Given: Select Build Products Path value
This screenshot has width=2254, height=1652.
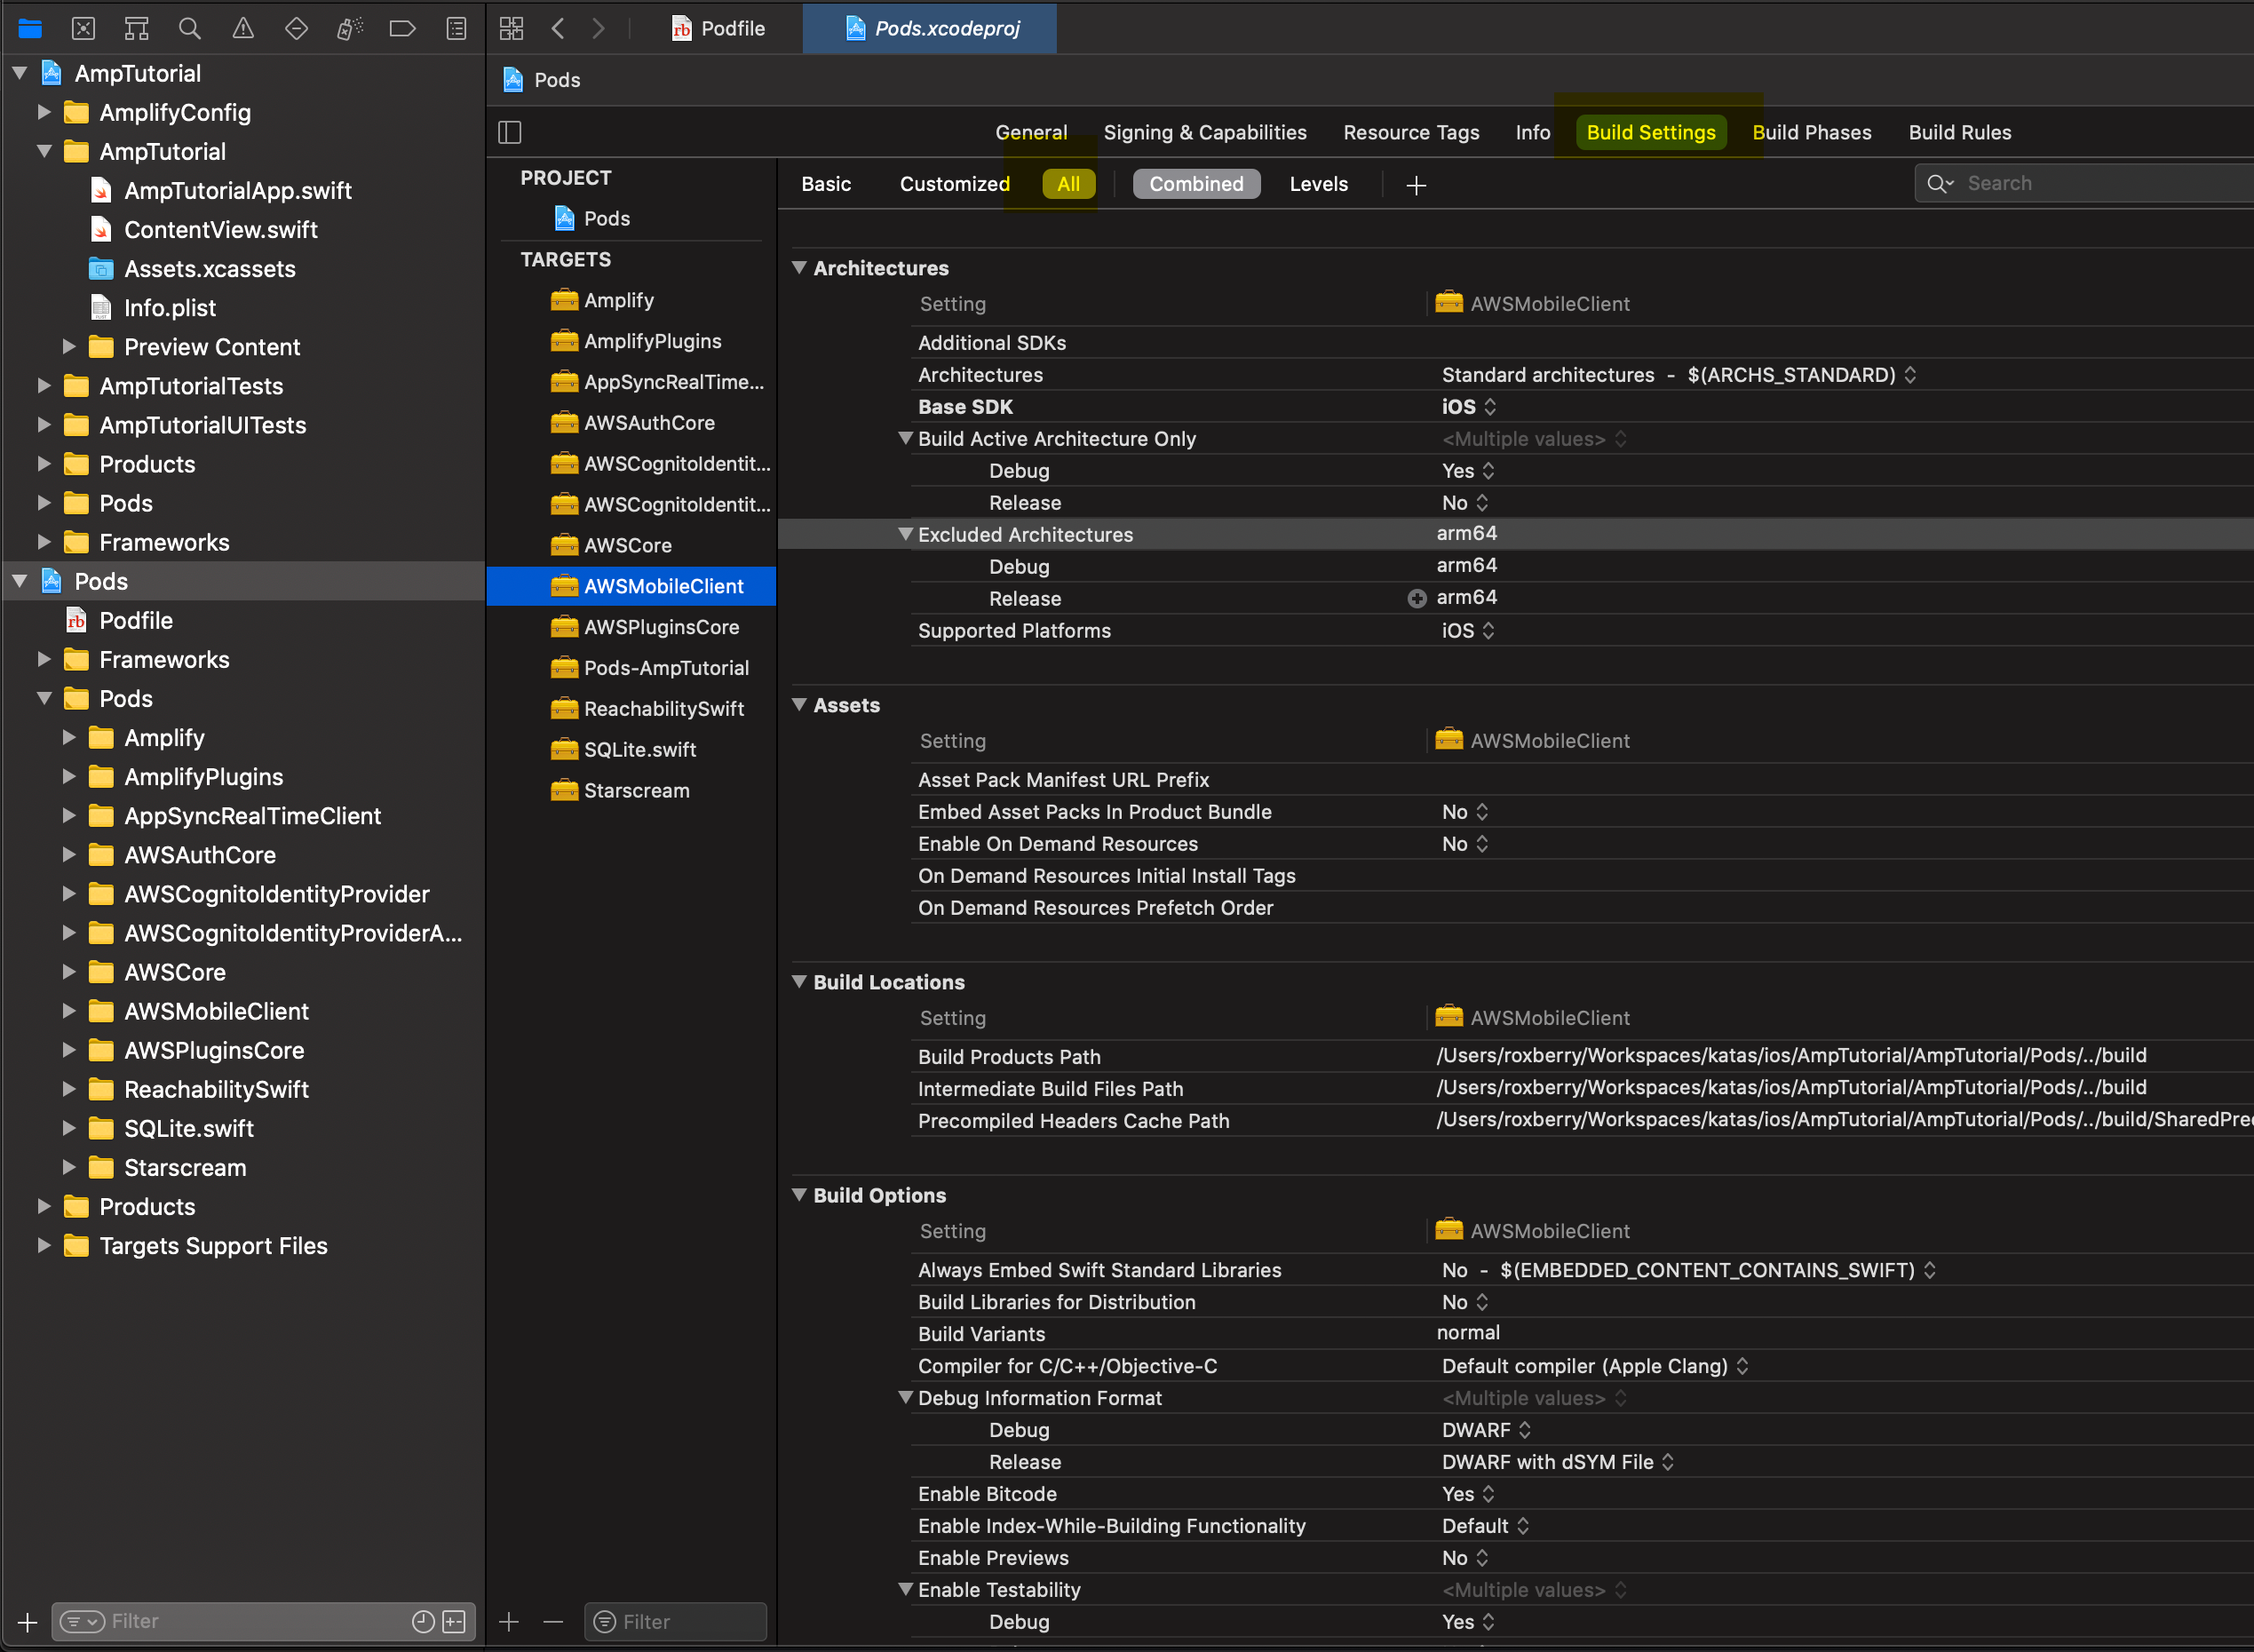Looking at the screenshot, I should click(x=1791, y=1056).
